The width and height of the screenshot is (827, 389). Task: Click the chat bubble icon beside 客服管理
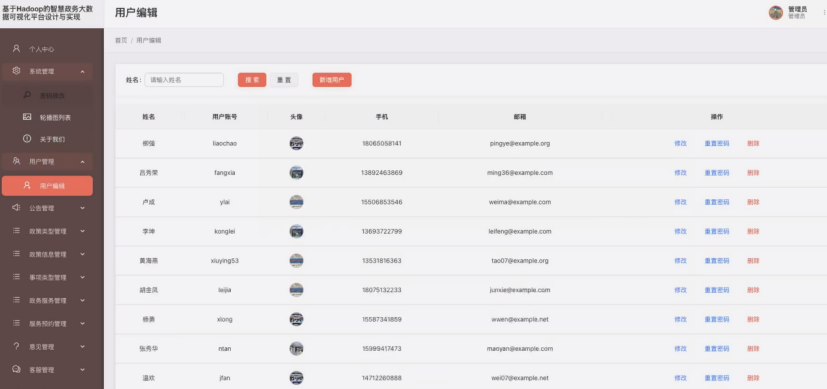pyautogui.click(x=16, y=369)
